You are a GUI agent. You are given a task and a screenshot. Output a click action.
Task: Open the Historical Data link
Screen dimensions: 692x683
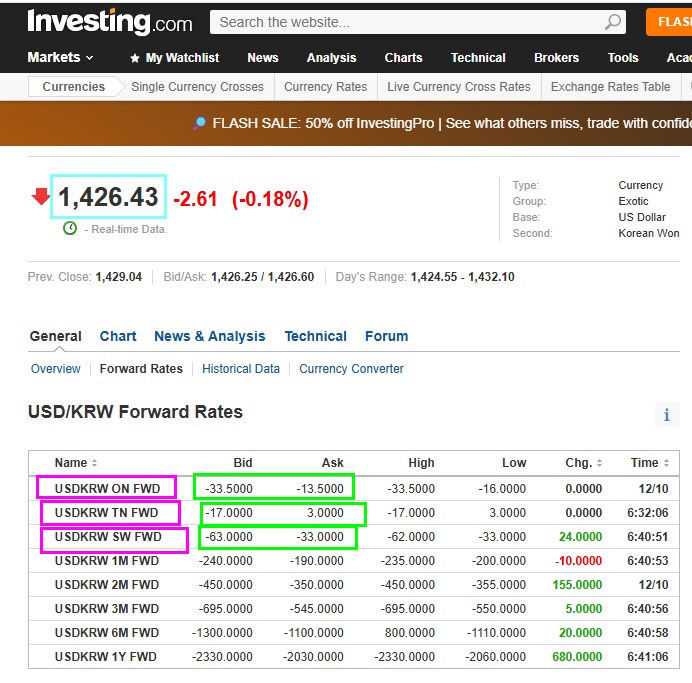241,369
